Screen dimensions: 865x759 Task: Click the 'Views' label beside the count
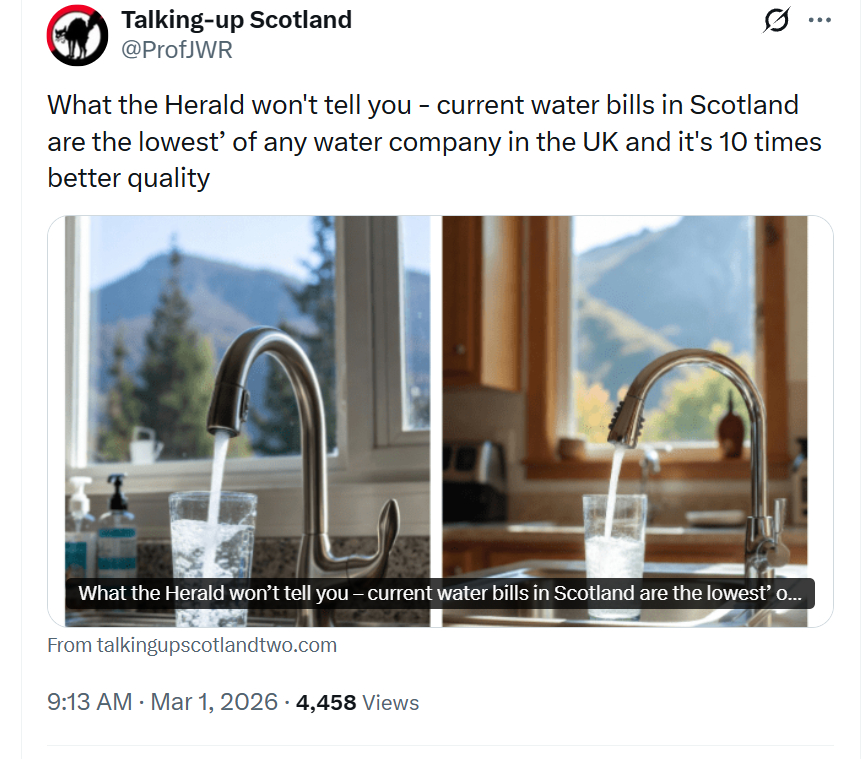point(390,703)
